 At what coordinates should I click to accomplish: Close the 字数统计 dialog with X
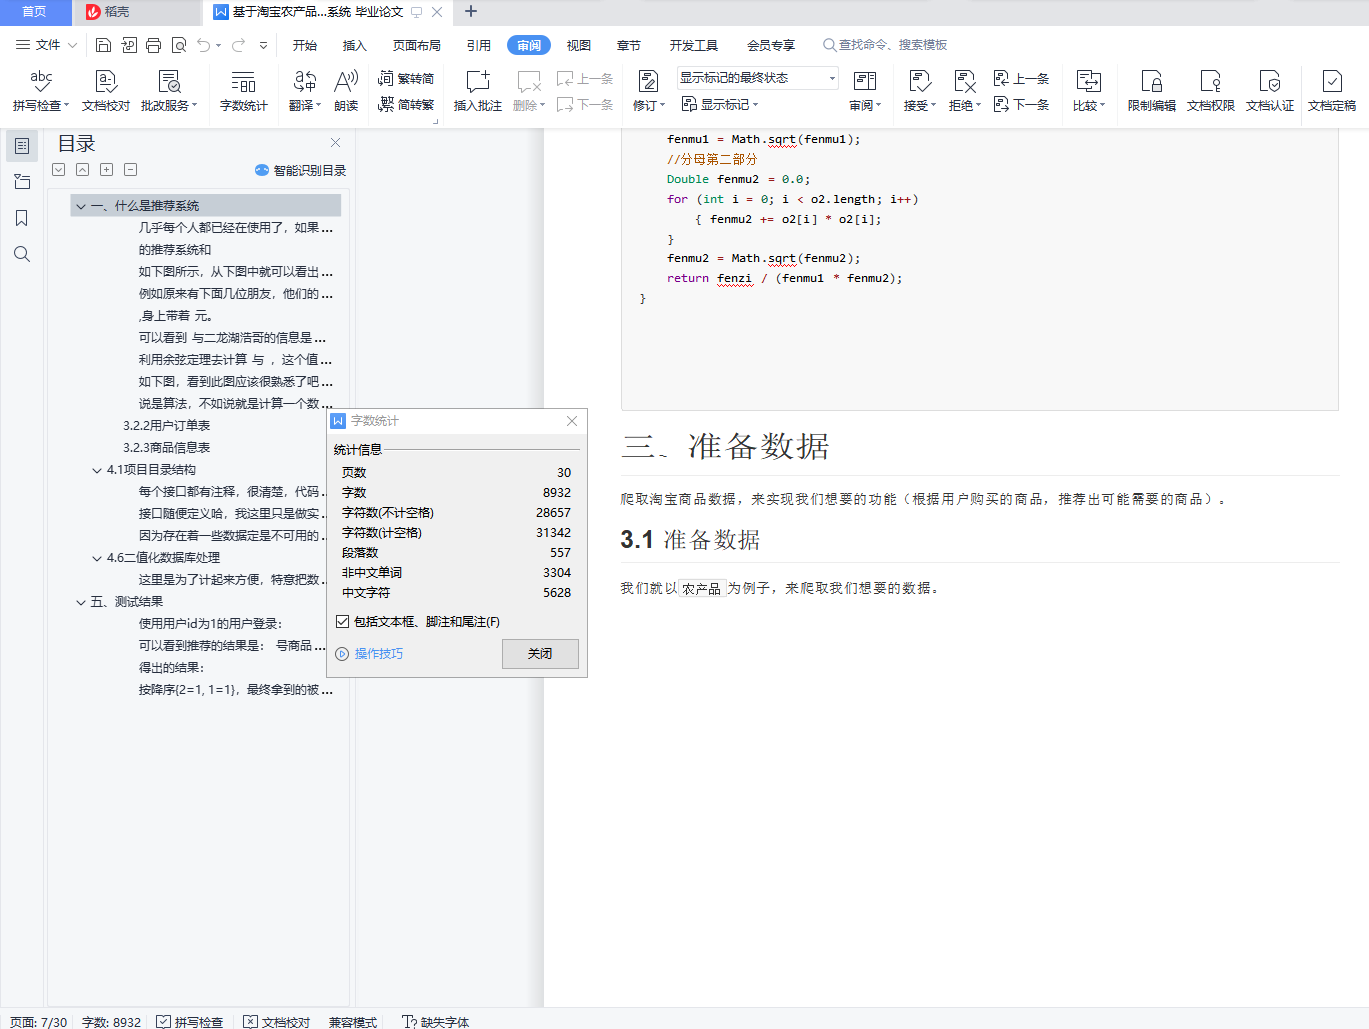click(x=572, y=421)
